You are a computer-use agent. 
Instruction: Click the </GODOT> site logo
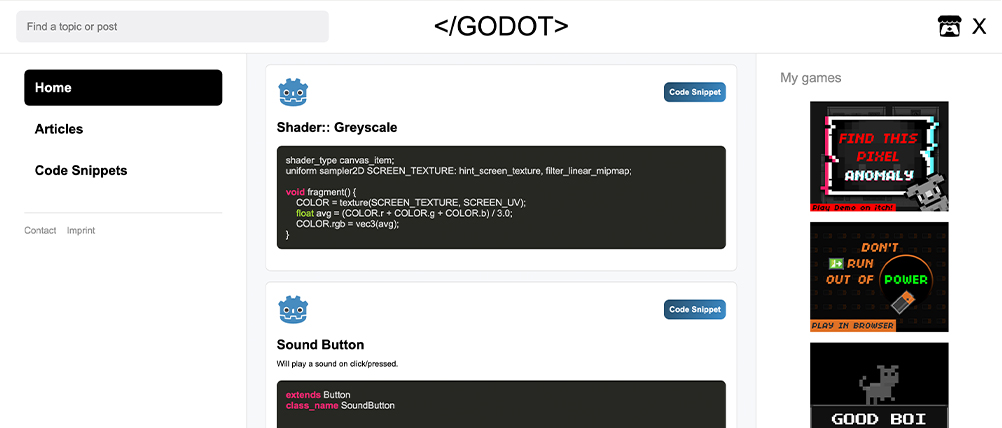click(501, 27)
